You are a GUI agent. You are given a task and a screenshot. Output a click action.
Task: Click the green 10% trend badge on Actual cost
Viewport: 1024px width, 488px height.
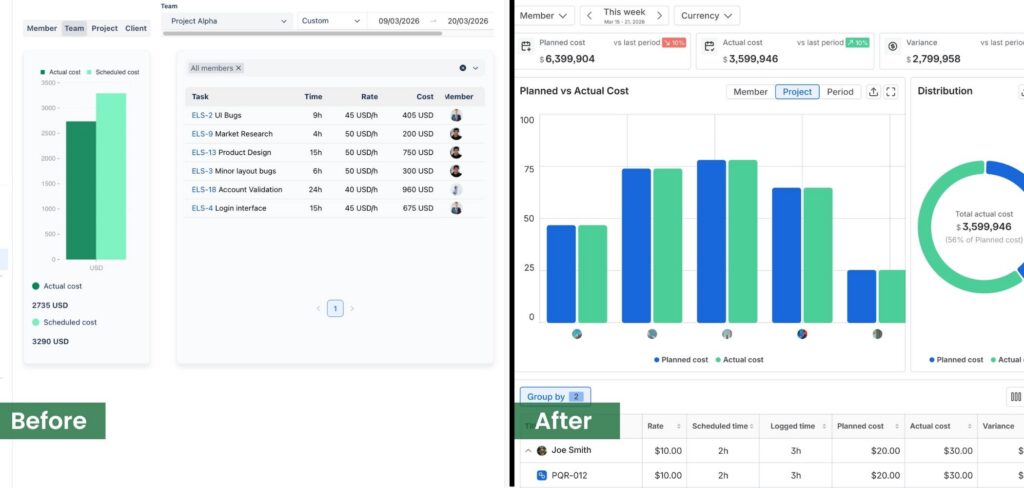pos(857,42)
